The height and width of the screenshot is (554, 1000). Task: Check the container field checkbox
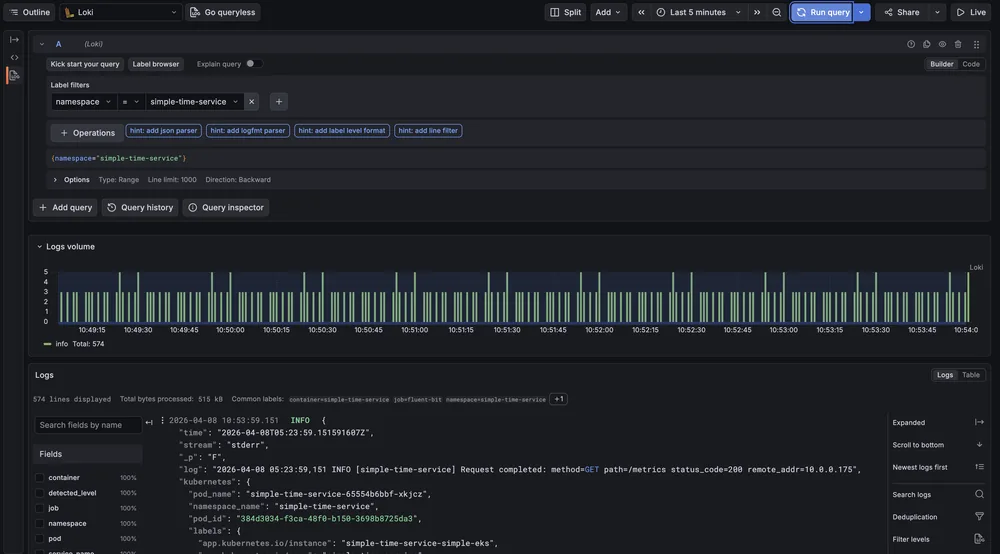[x=40, y=477]
